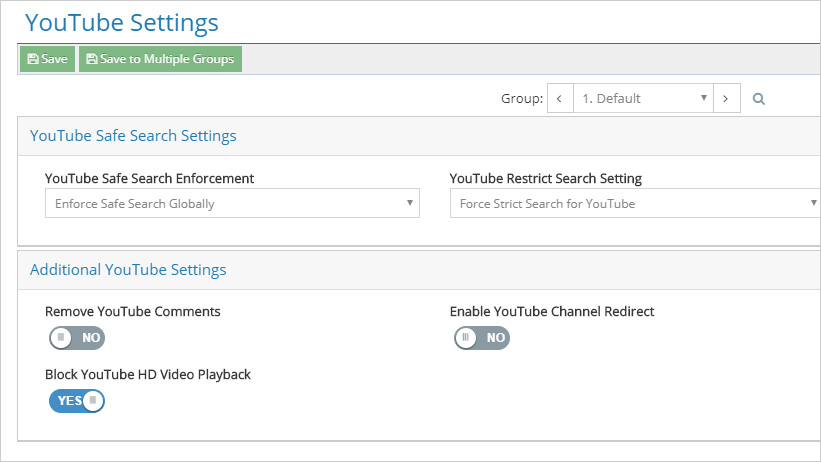
Task: Click the Save button
Action: [x=47, y=59]
